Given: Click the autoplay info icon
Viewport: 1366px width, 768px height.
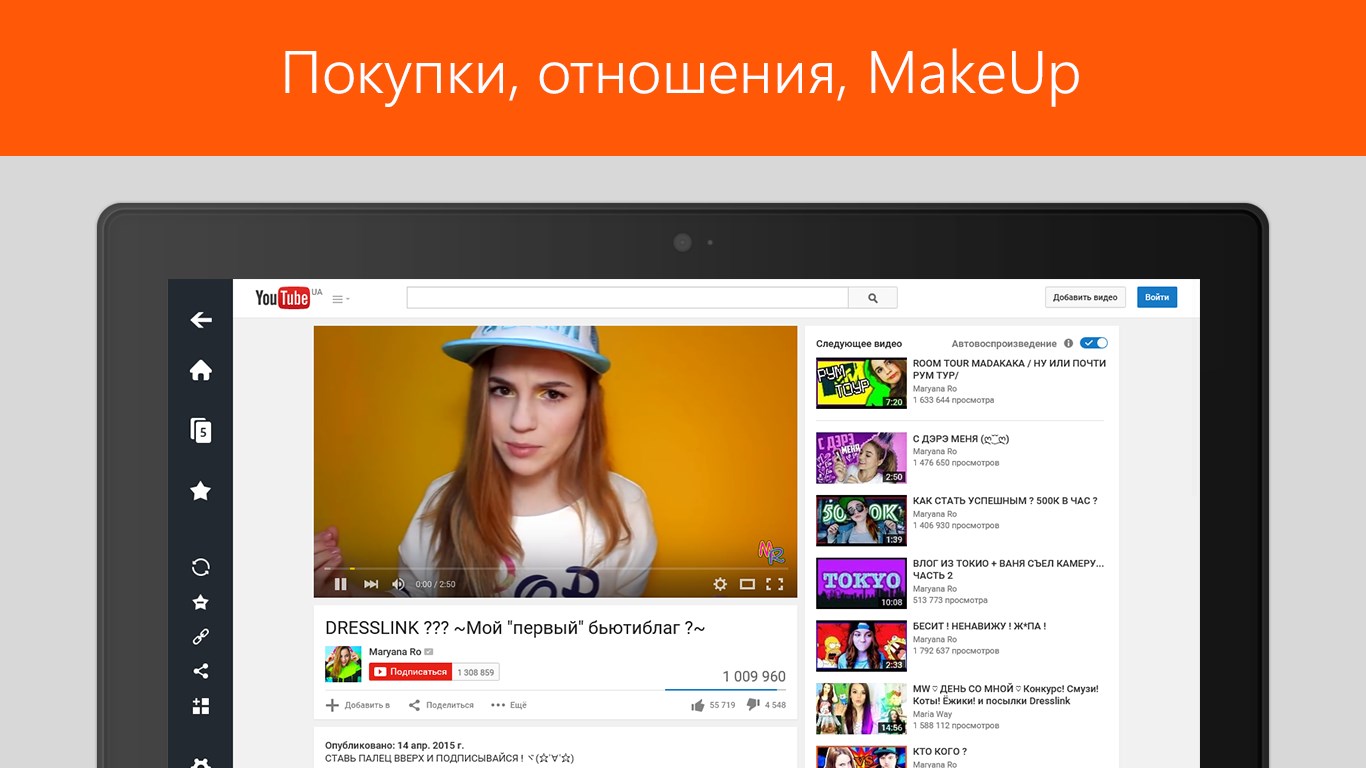Looking at the screenshot, I should pos(1068,343).
